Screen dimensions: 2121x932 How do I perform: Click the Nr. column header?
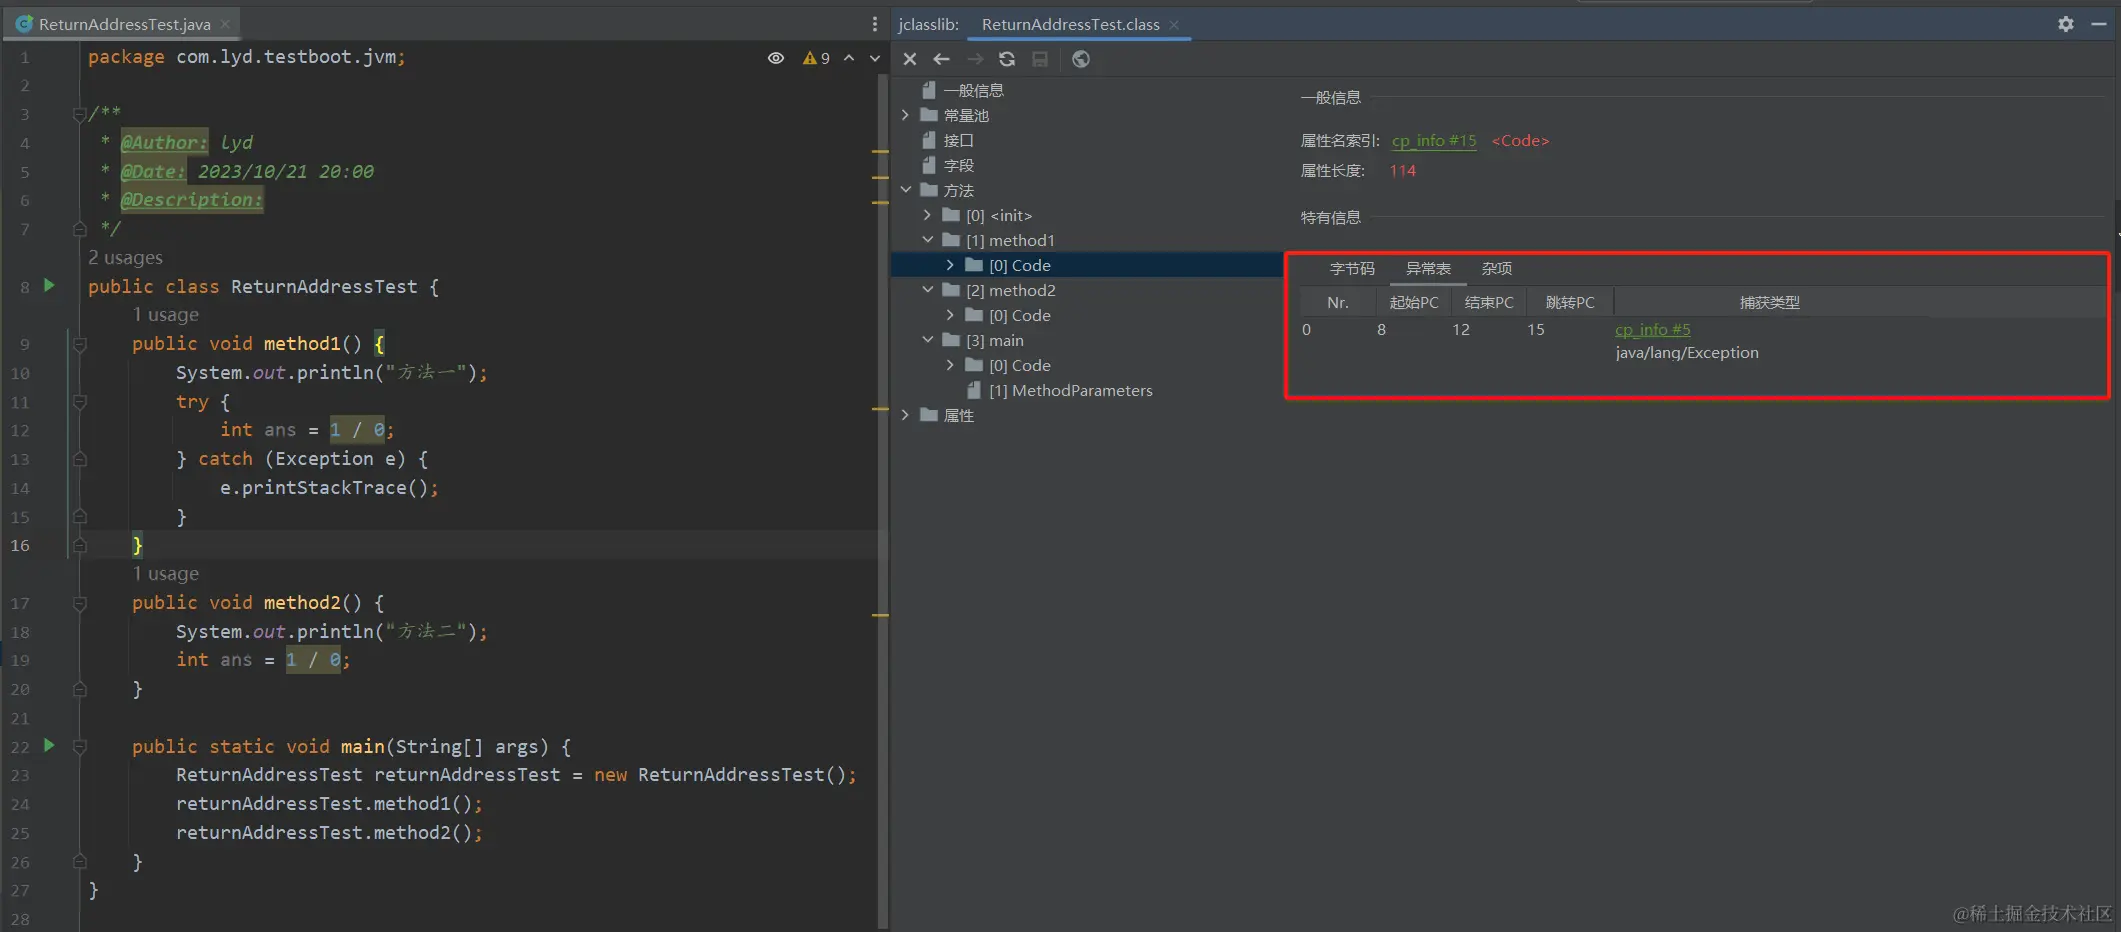tap(1338, 302)
